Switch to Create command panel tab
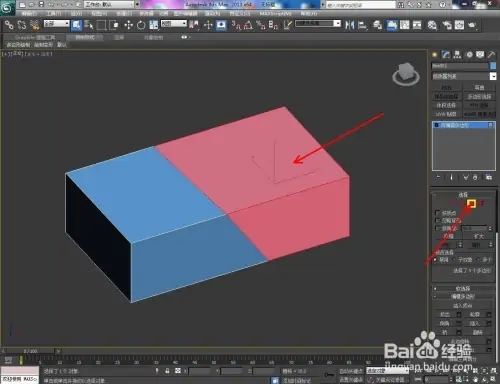Viewport: 500px width, 384px height. point(434,55)
